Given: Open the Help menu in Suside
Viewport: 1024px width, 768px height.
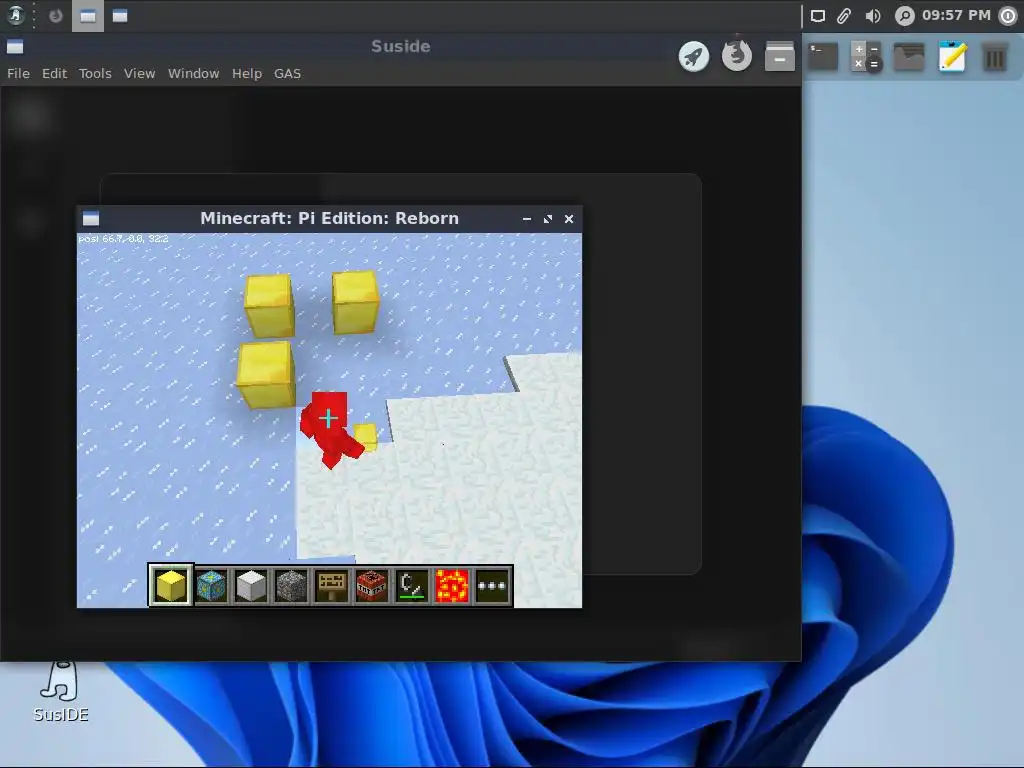Looking at the screenshot, I should coord(246,73).
